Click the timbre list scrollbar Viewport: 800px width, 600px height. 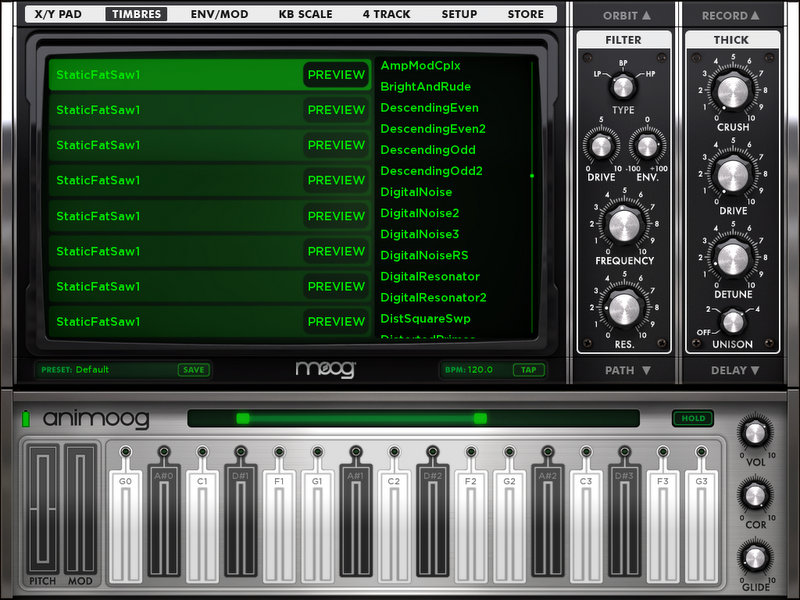(x=532, y=196)
